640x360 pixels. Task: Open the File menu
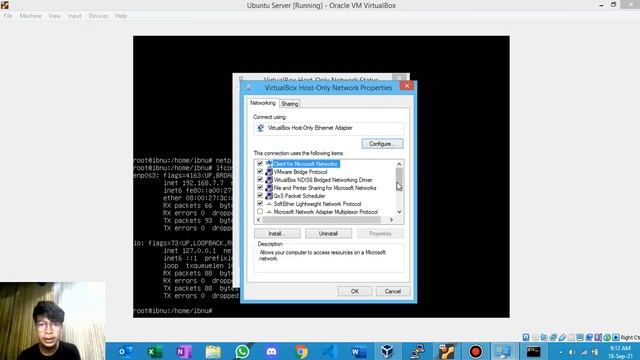click(x=8, y=16)
